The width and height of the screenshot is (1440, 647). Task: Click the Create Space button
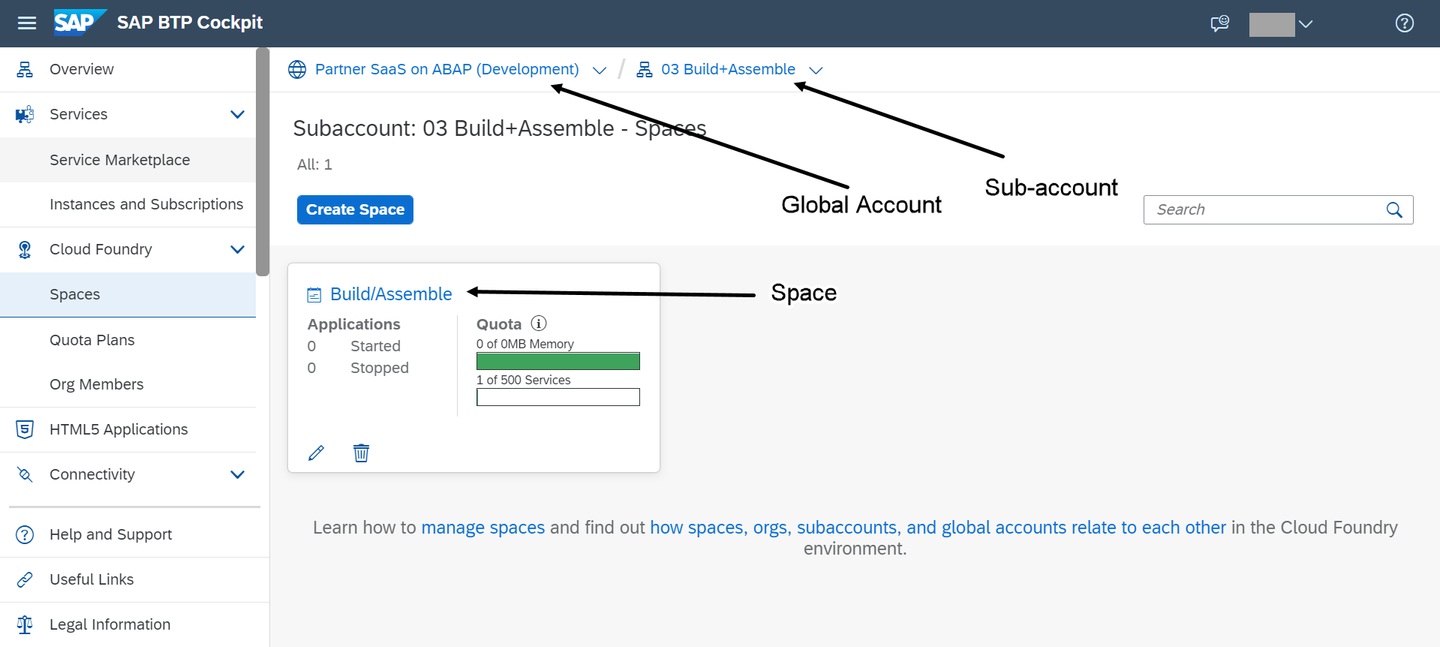[355, 209]
